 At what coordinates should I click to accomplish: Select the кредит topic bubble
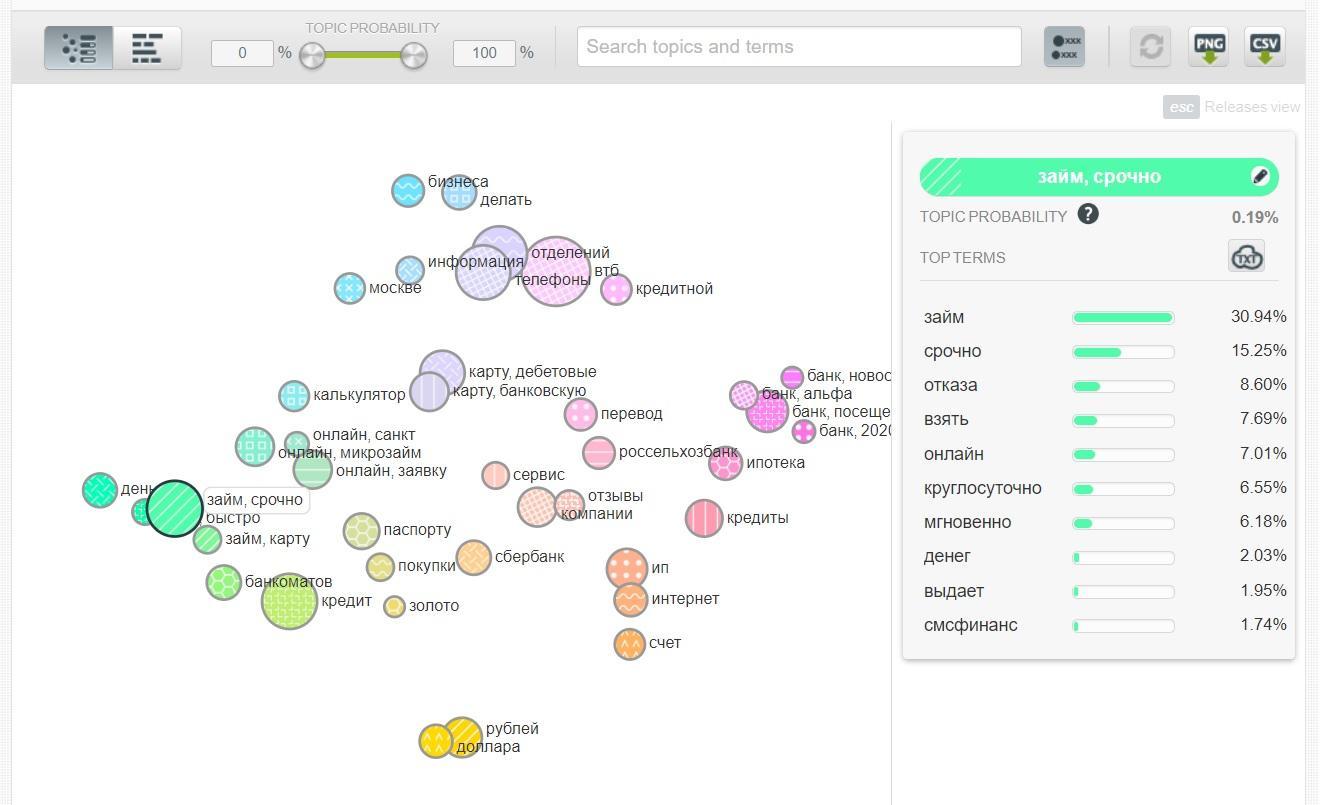(x=289, y=601)
